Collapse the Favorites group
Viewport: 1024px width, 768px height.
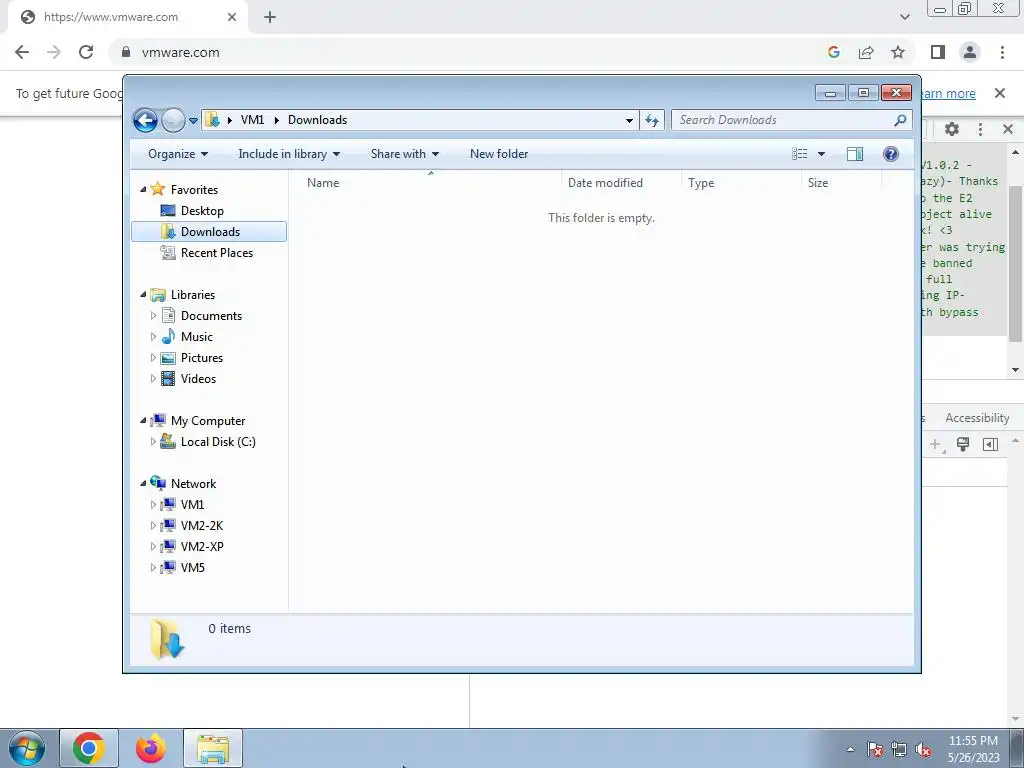143,189
